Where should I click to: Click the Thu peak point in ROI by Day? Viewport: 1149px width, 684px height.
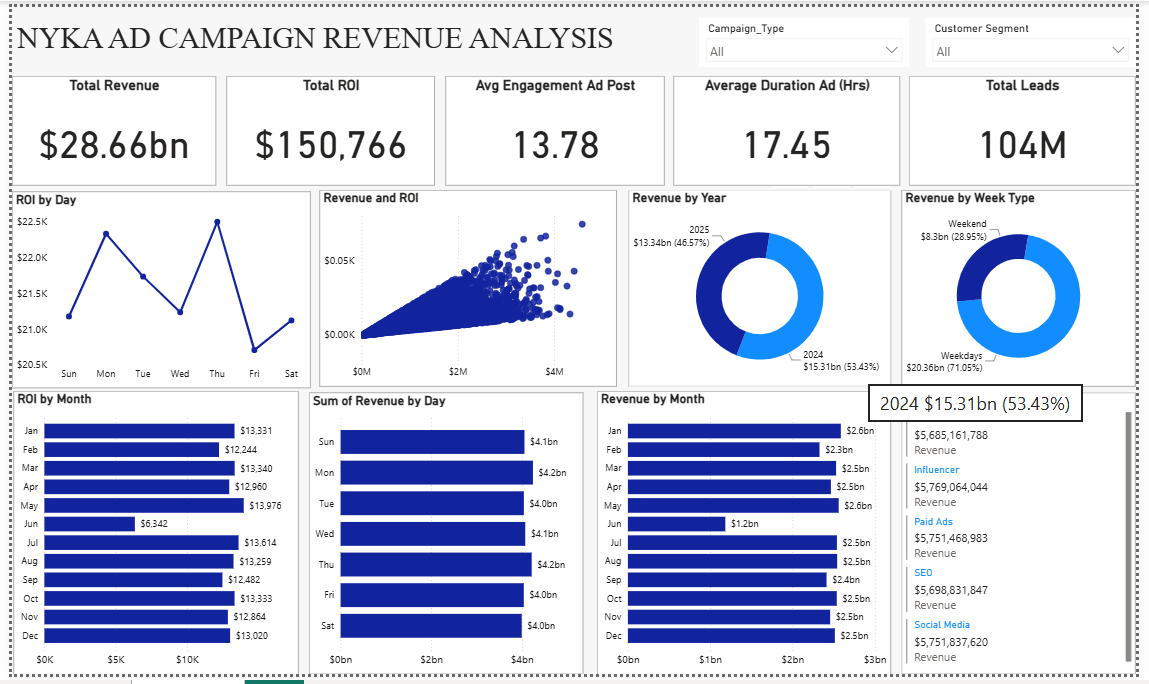(217, 221)
